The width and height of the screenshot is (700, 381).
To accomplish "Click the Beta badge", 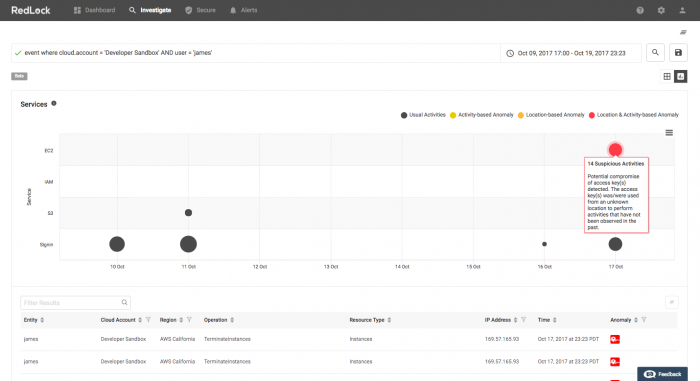I will pos(19,76).
